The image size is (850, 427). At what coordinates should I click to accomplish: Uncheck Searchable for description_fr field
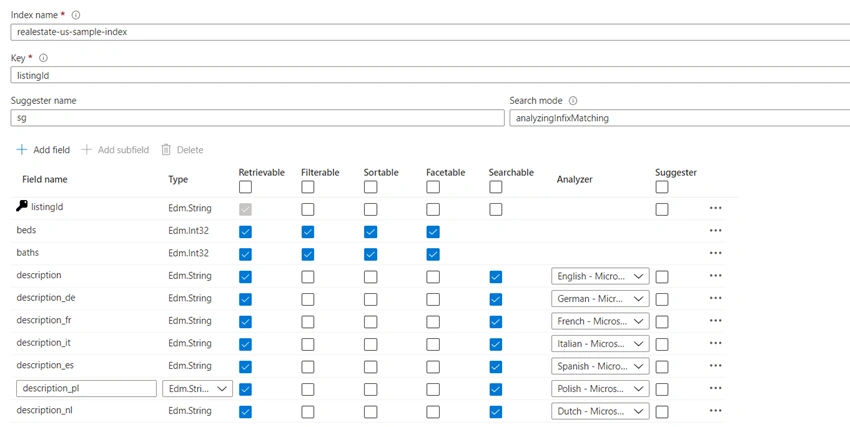point(495,322)
